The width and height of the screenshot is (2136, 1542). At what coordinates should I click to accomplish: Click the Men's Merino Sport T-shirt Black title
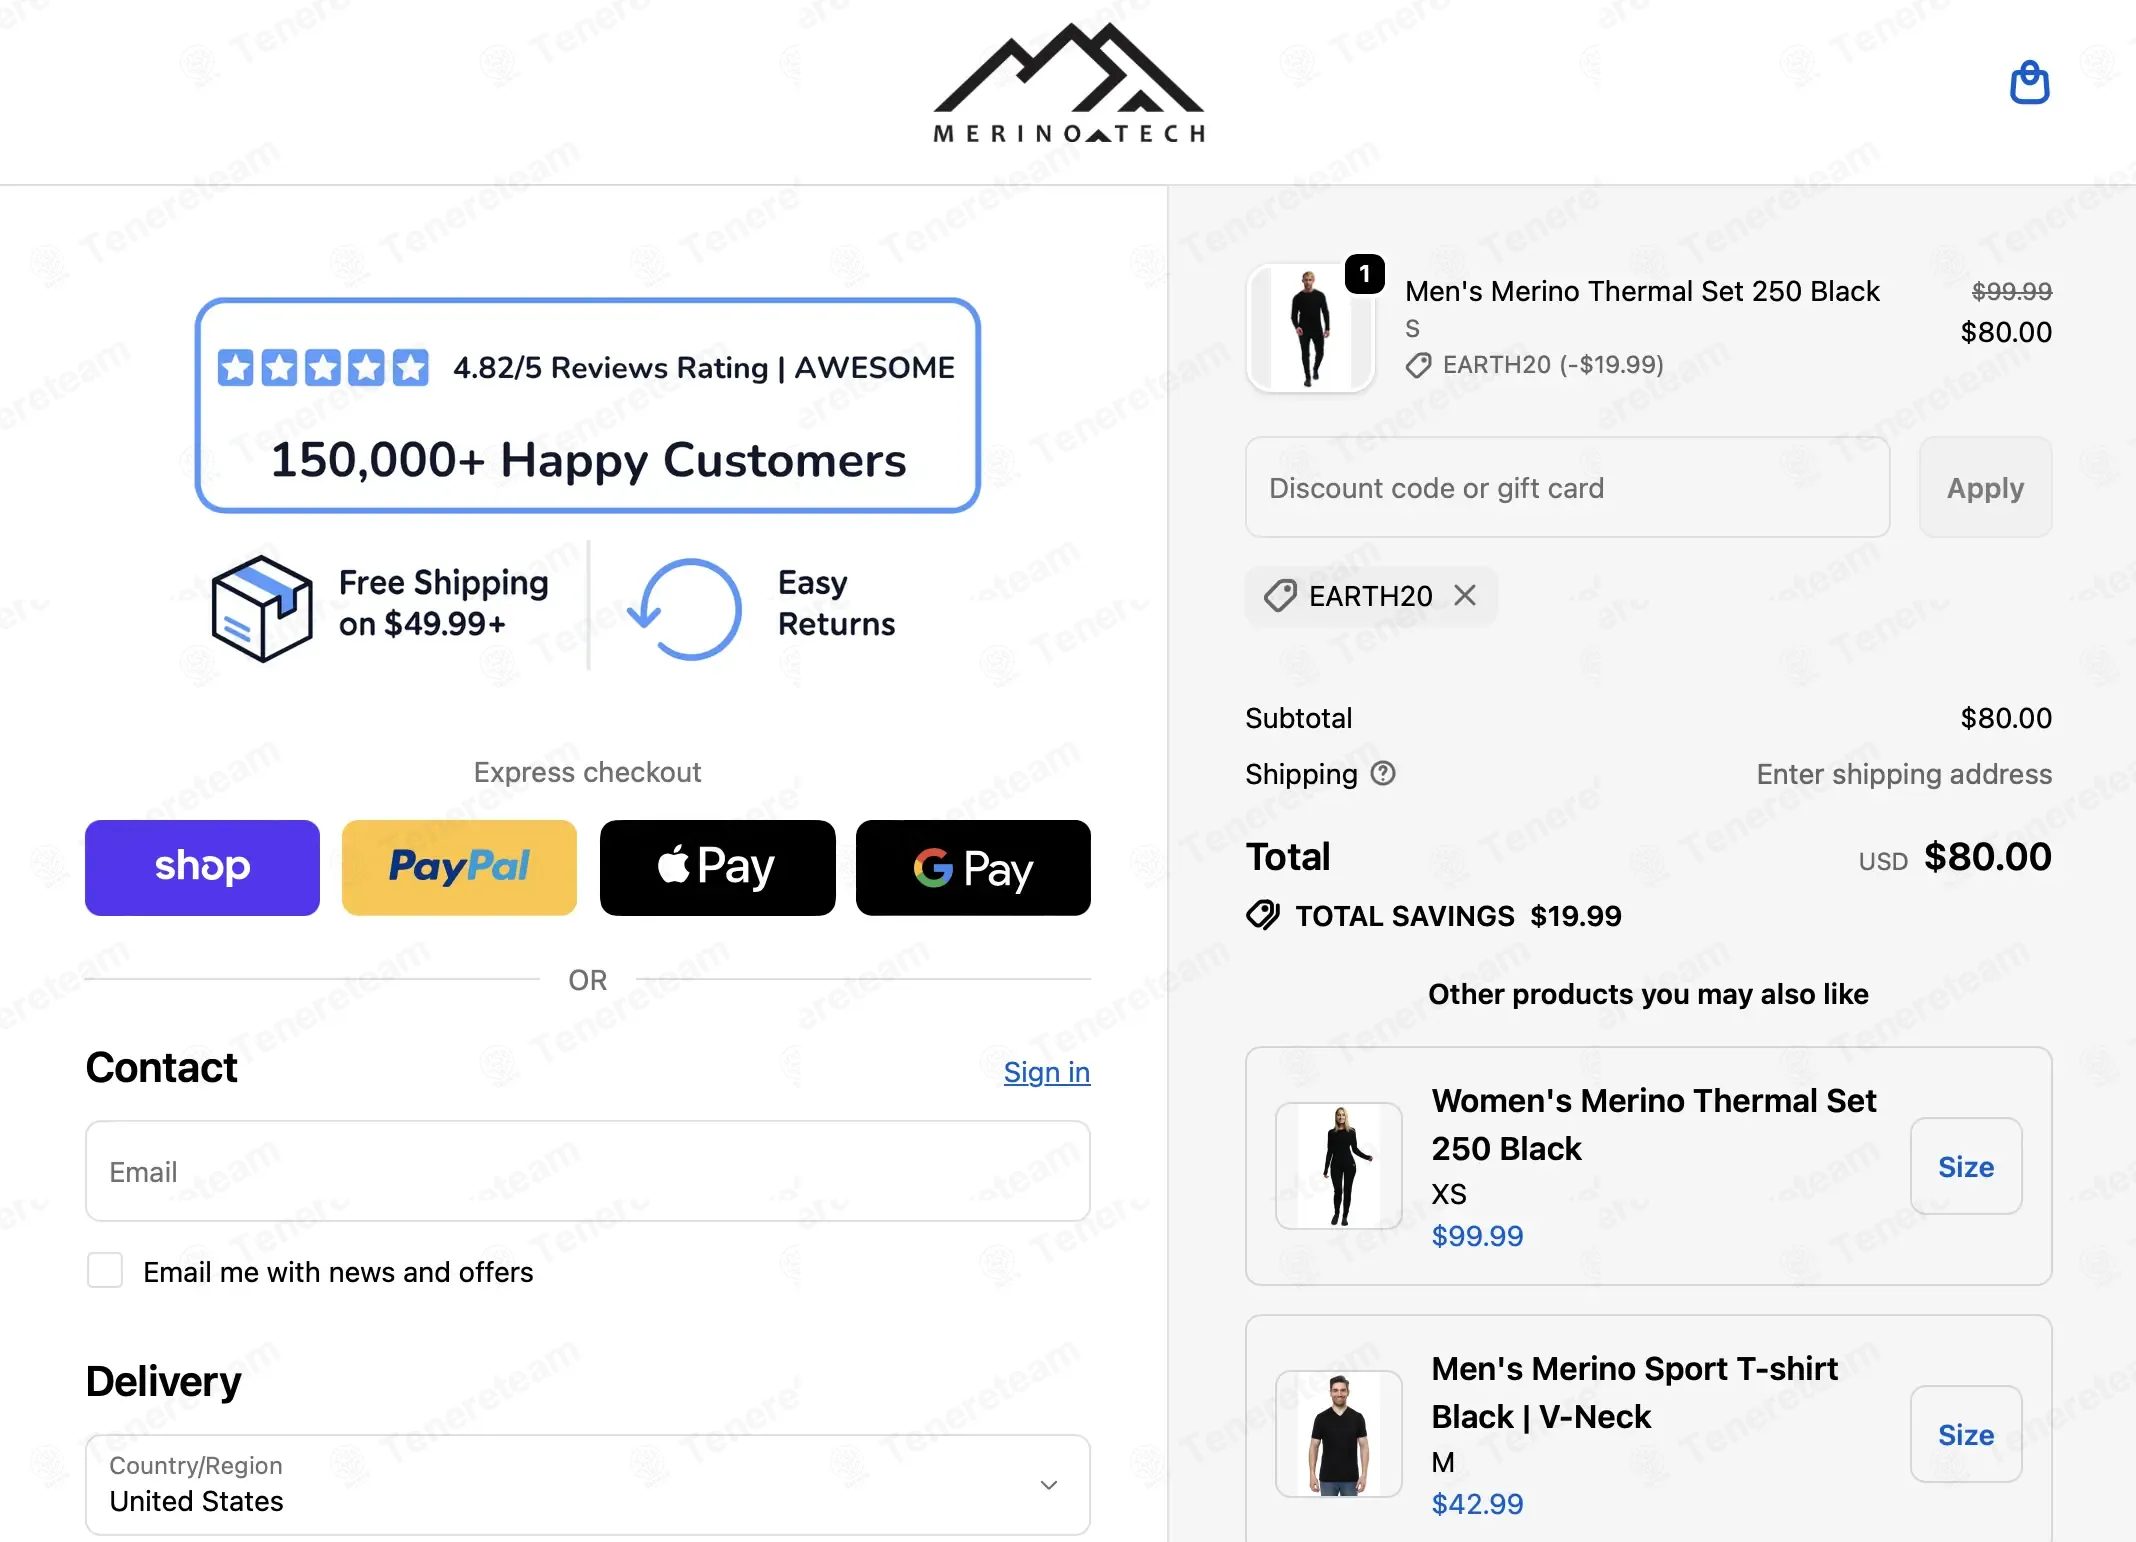[x=1635, y=1392]
